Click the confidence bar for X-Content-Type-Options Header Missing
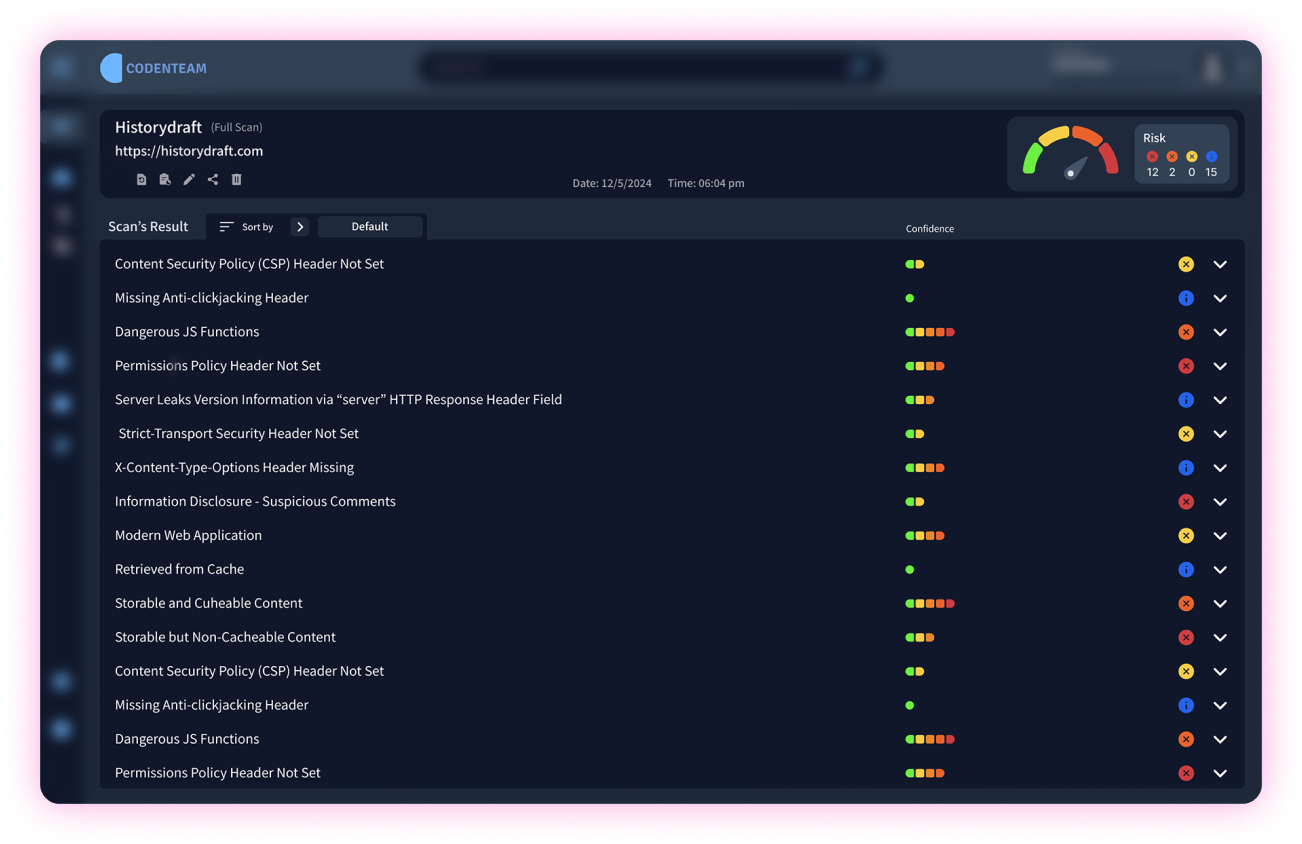1302x844 pixels. pyautogui.click(x=925, y=468)
